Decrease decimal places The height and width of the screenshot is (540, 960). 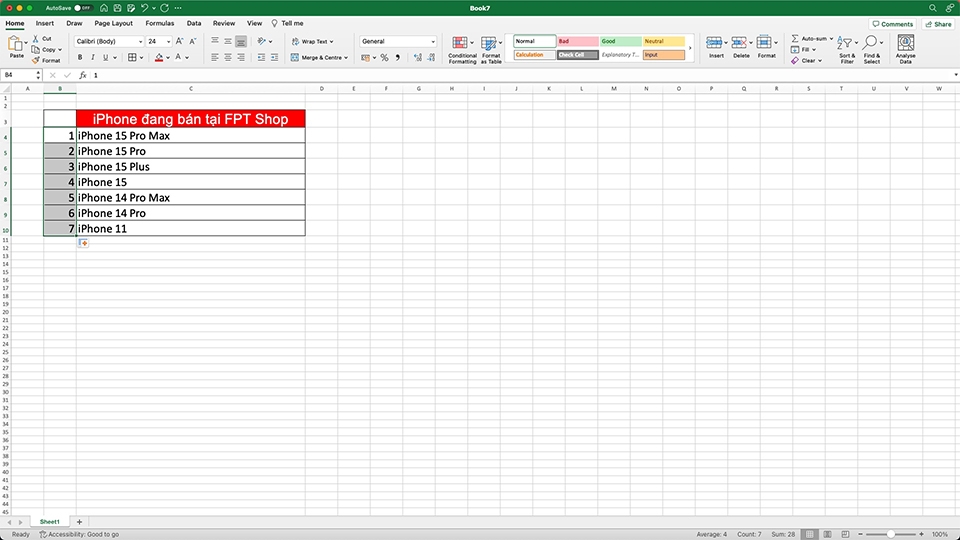click(x=431, y=58)
